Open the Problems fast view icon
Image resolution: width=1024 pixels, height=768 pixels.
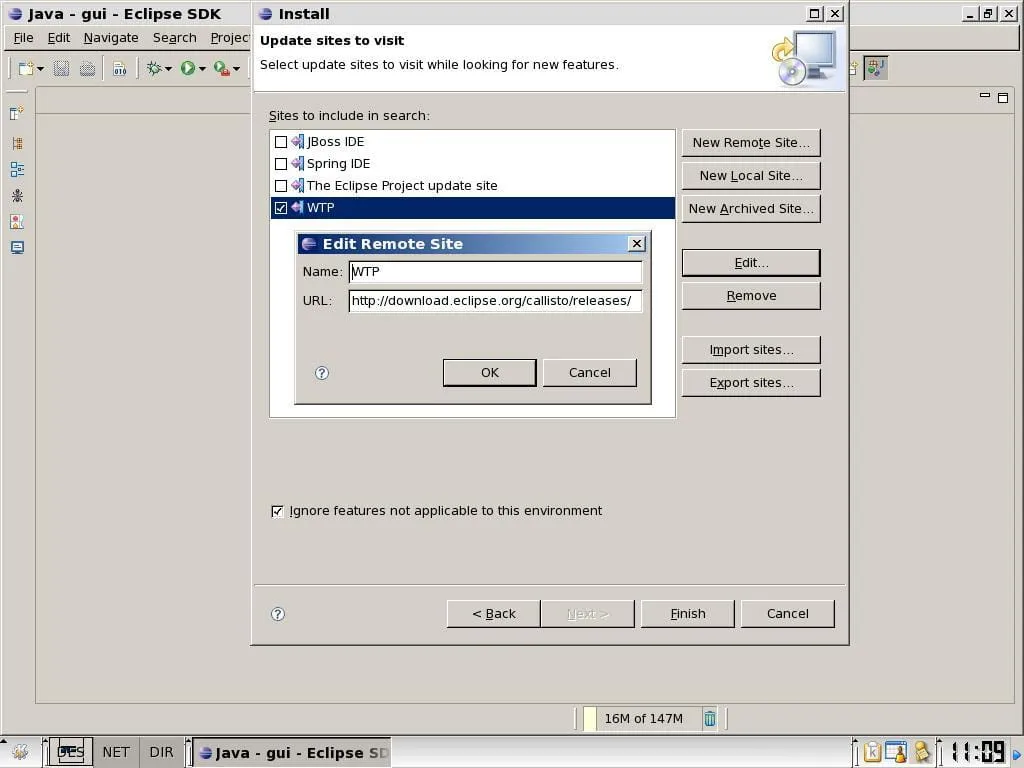17,222
